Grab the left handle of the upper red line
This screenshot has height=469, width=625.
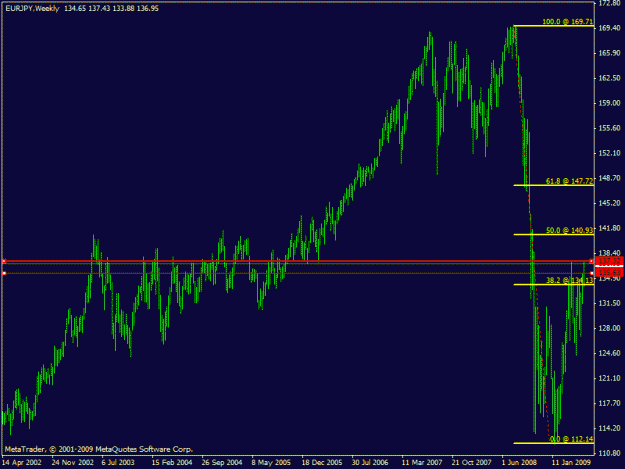pos(4,261)
